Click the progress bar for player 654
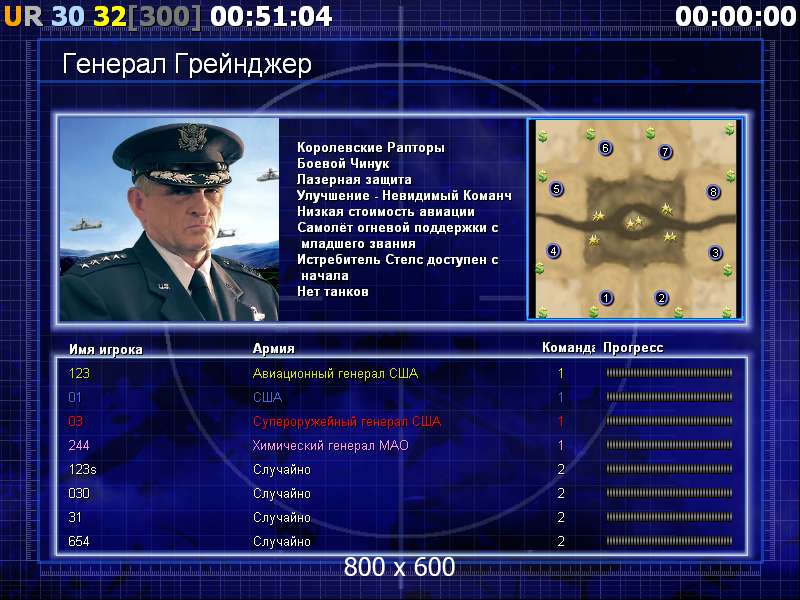Viewport: 800px width, 600px height. [669, 541]
